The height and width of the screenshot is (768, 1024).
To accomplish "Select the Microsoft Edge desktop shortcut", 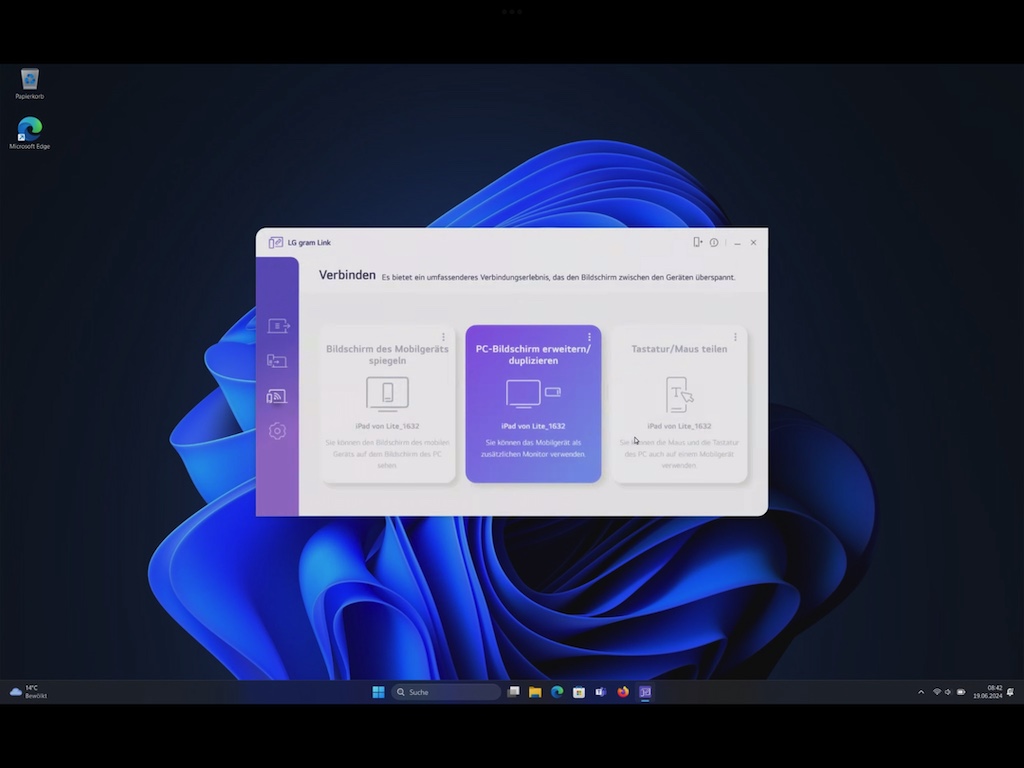I will pos(29,133).
